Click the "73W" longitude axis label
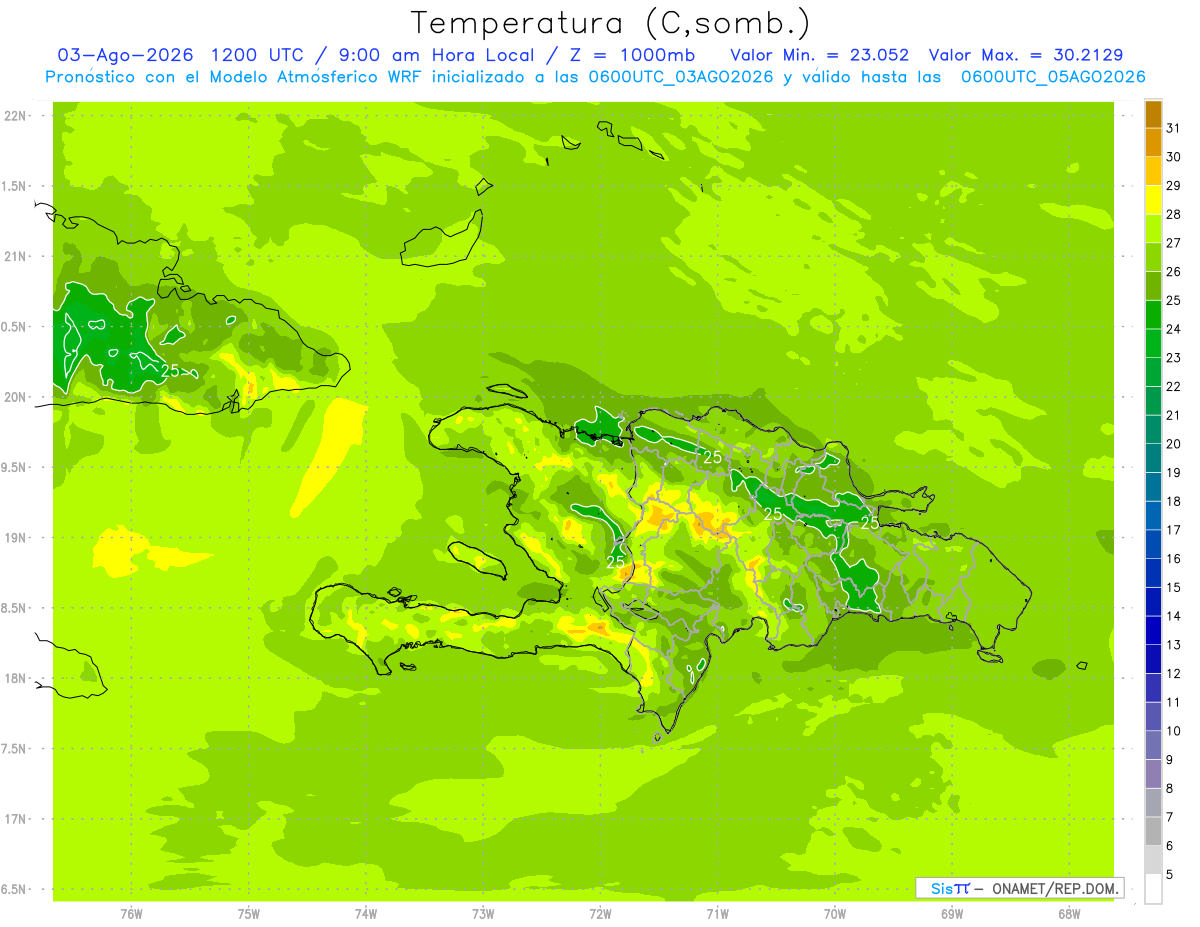The image size is (1200, 927). click(483, 914)
